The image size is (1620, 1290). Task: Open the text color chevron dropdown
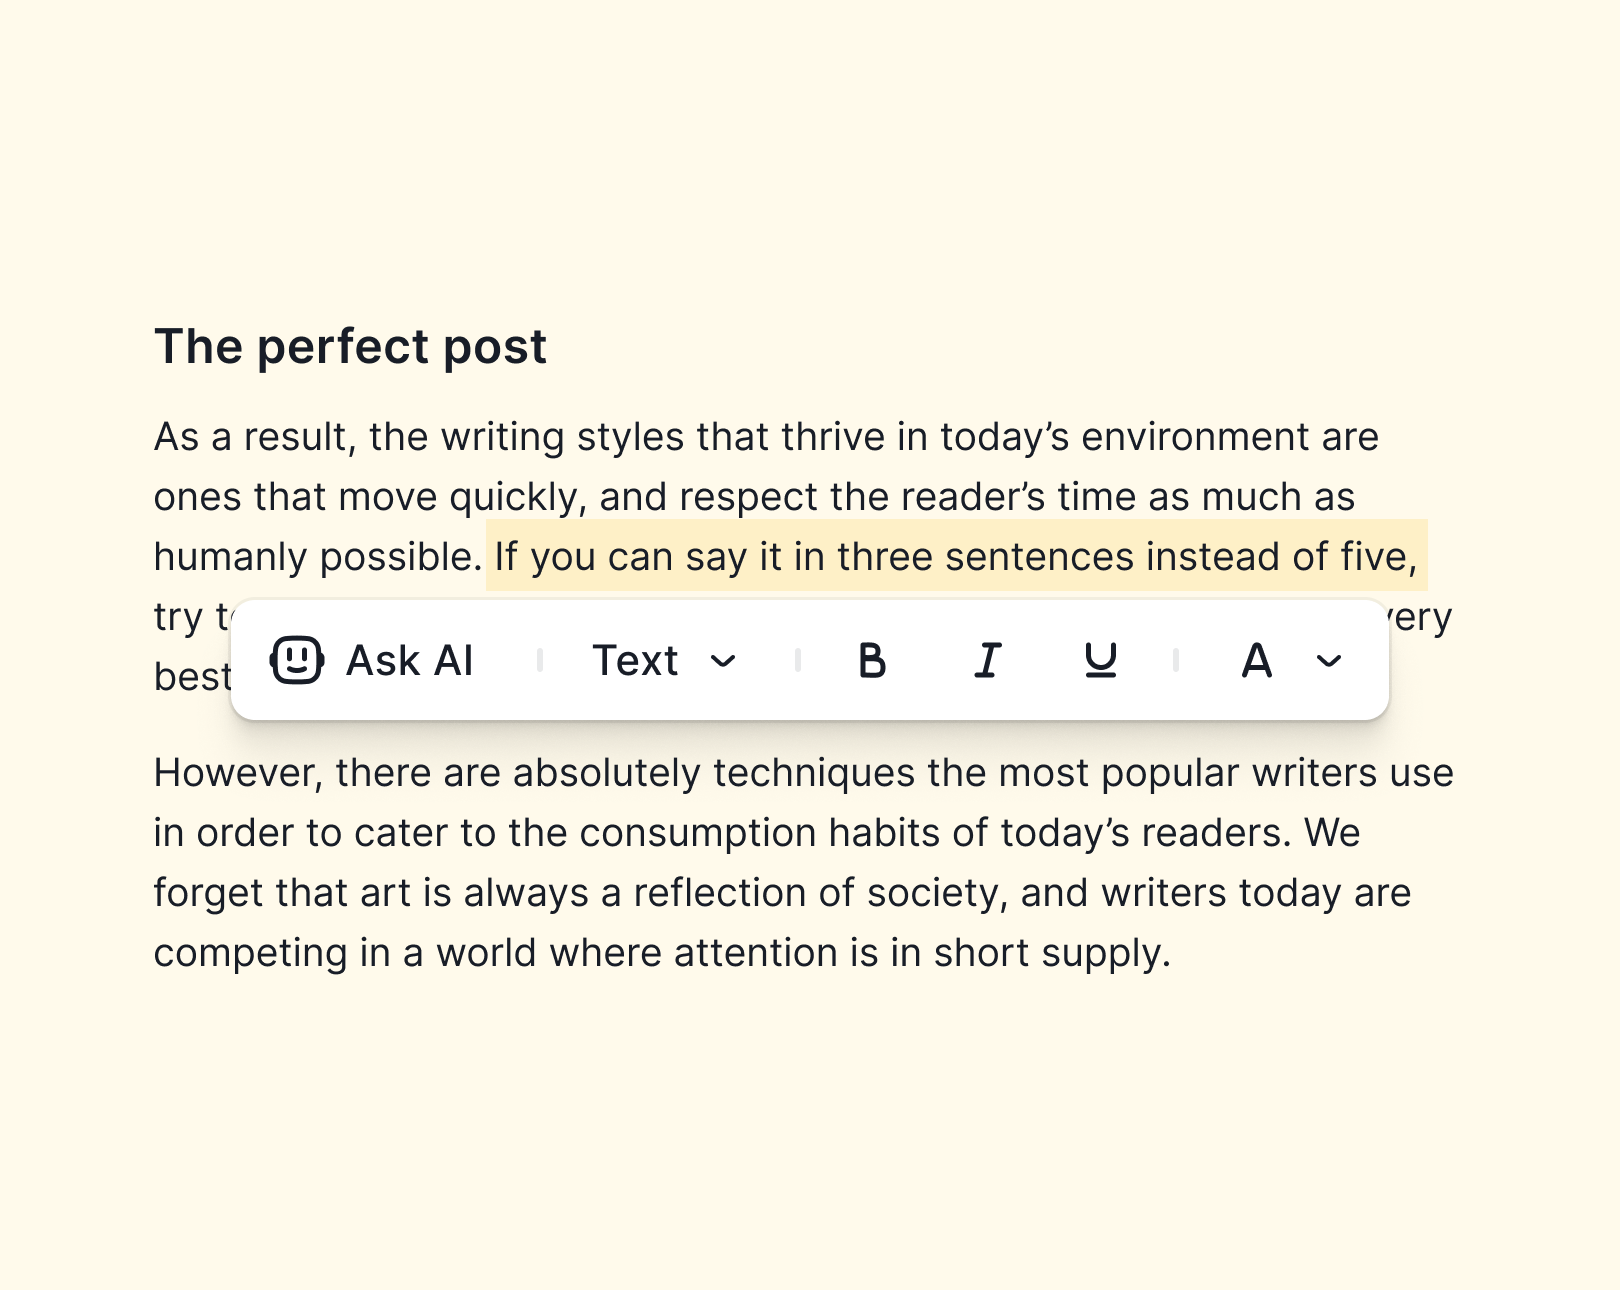click(x=1328, y=661)
